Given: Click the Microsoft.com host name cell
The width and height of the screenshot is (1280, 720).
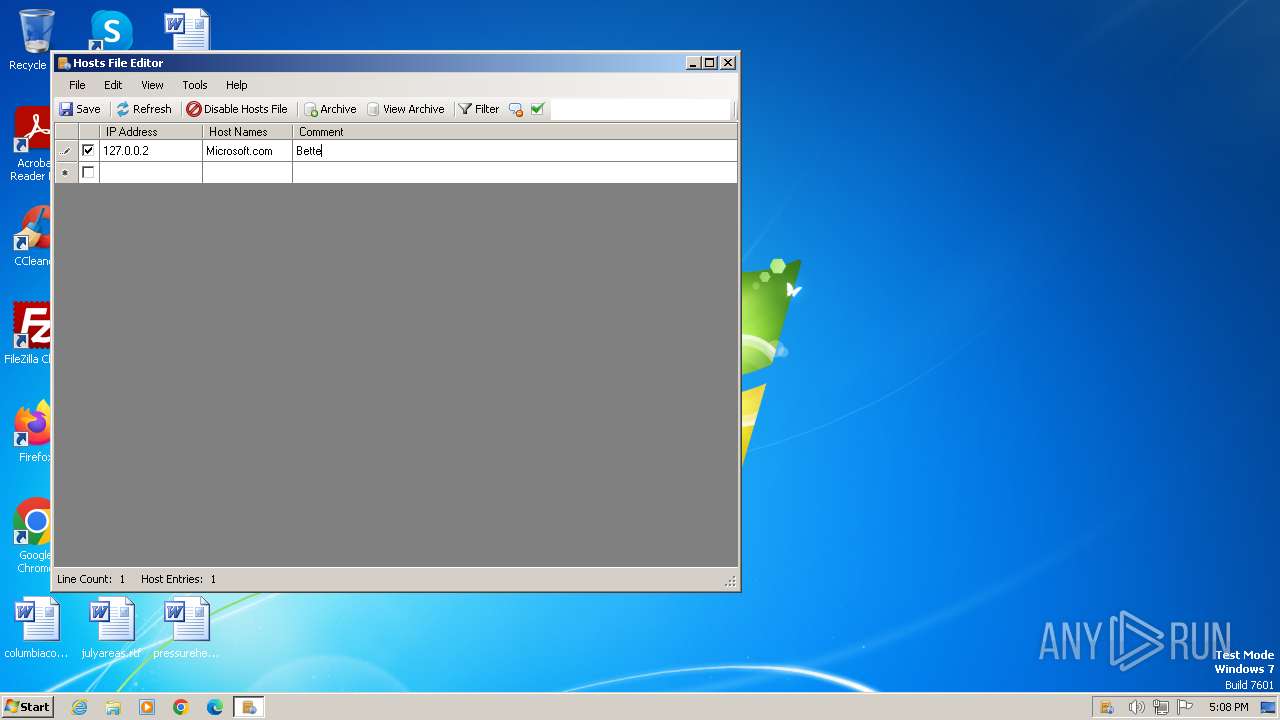Looking at the screenshot, I should click(247, 151).
